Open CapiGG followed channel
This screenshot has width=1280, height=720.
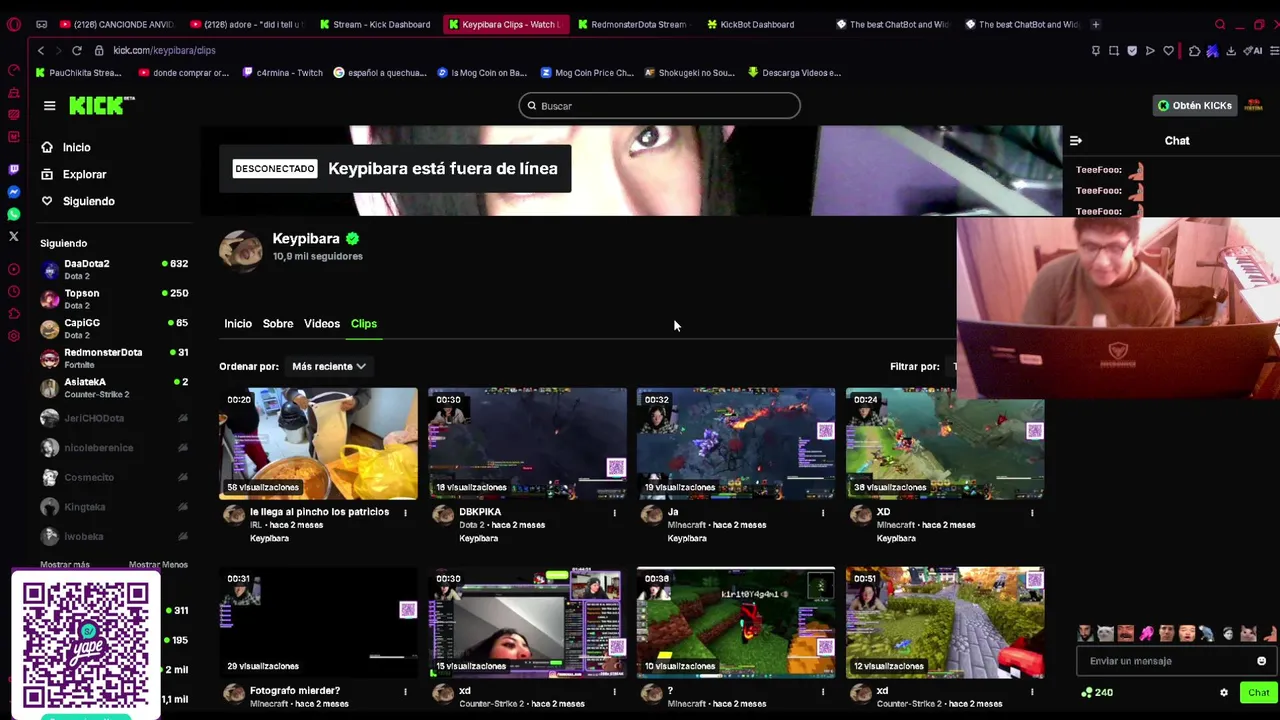pos(114,328)
